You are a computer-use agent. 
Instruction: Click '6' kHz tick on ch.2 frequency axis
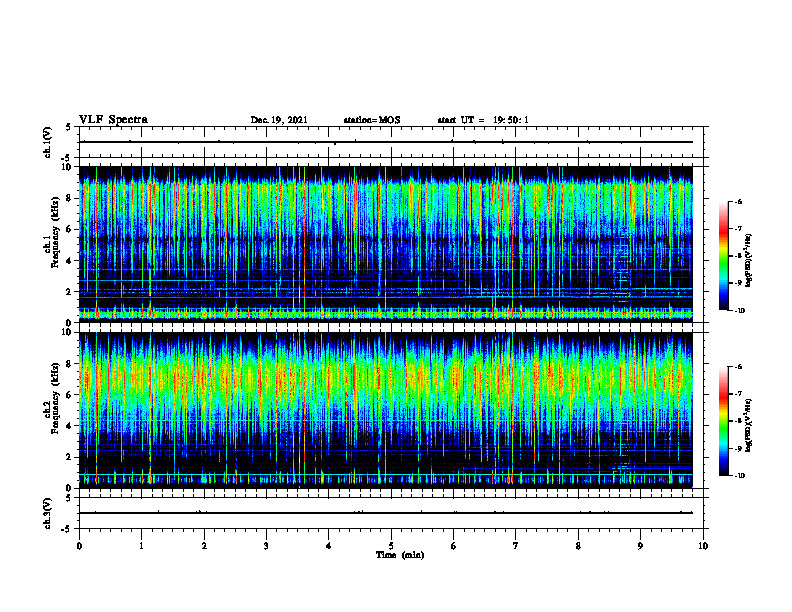click(x=70, y=395)
